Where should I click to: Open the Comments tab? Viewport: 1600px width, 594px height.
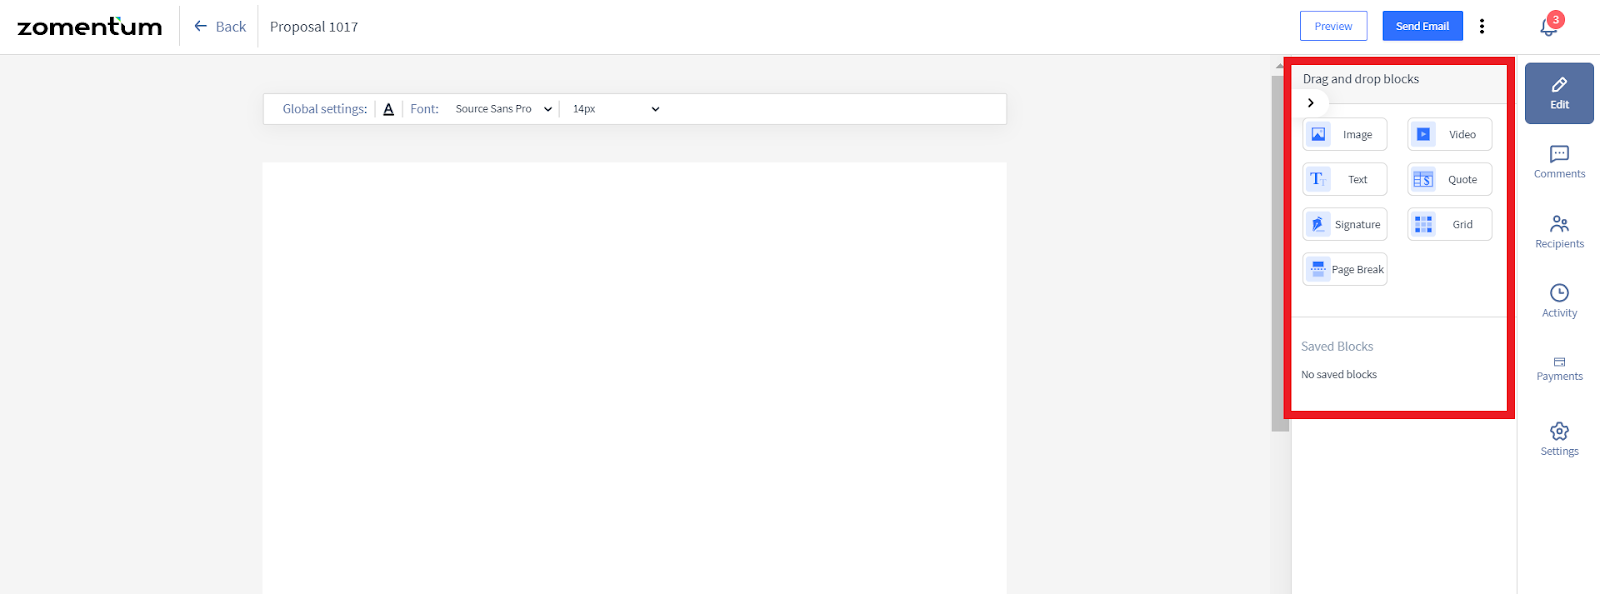(1559, 162)
